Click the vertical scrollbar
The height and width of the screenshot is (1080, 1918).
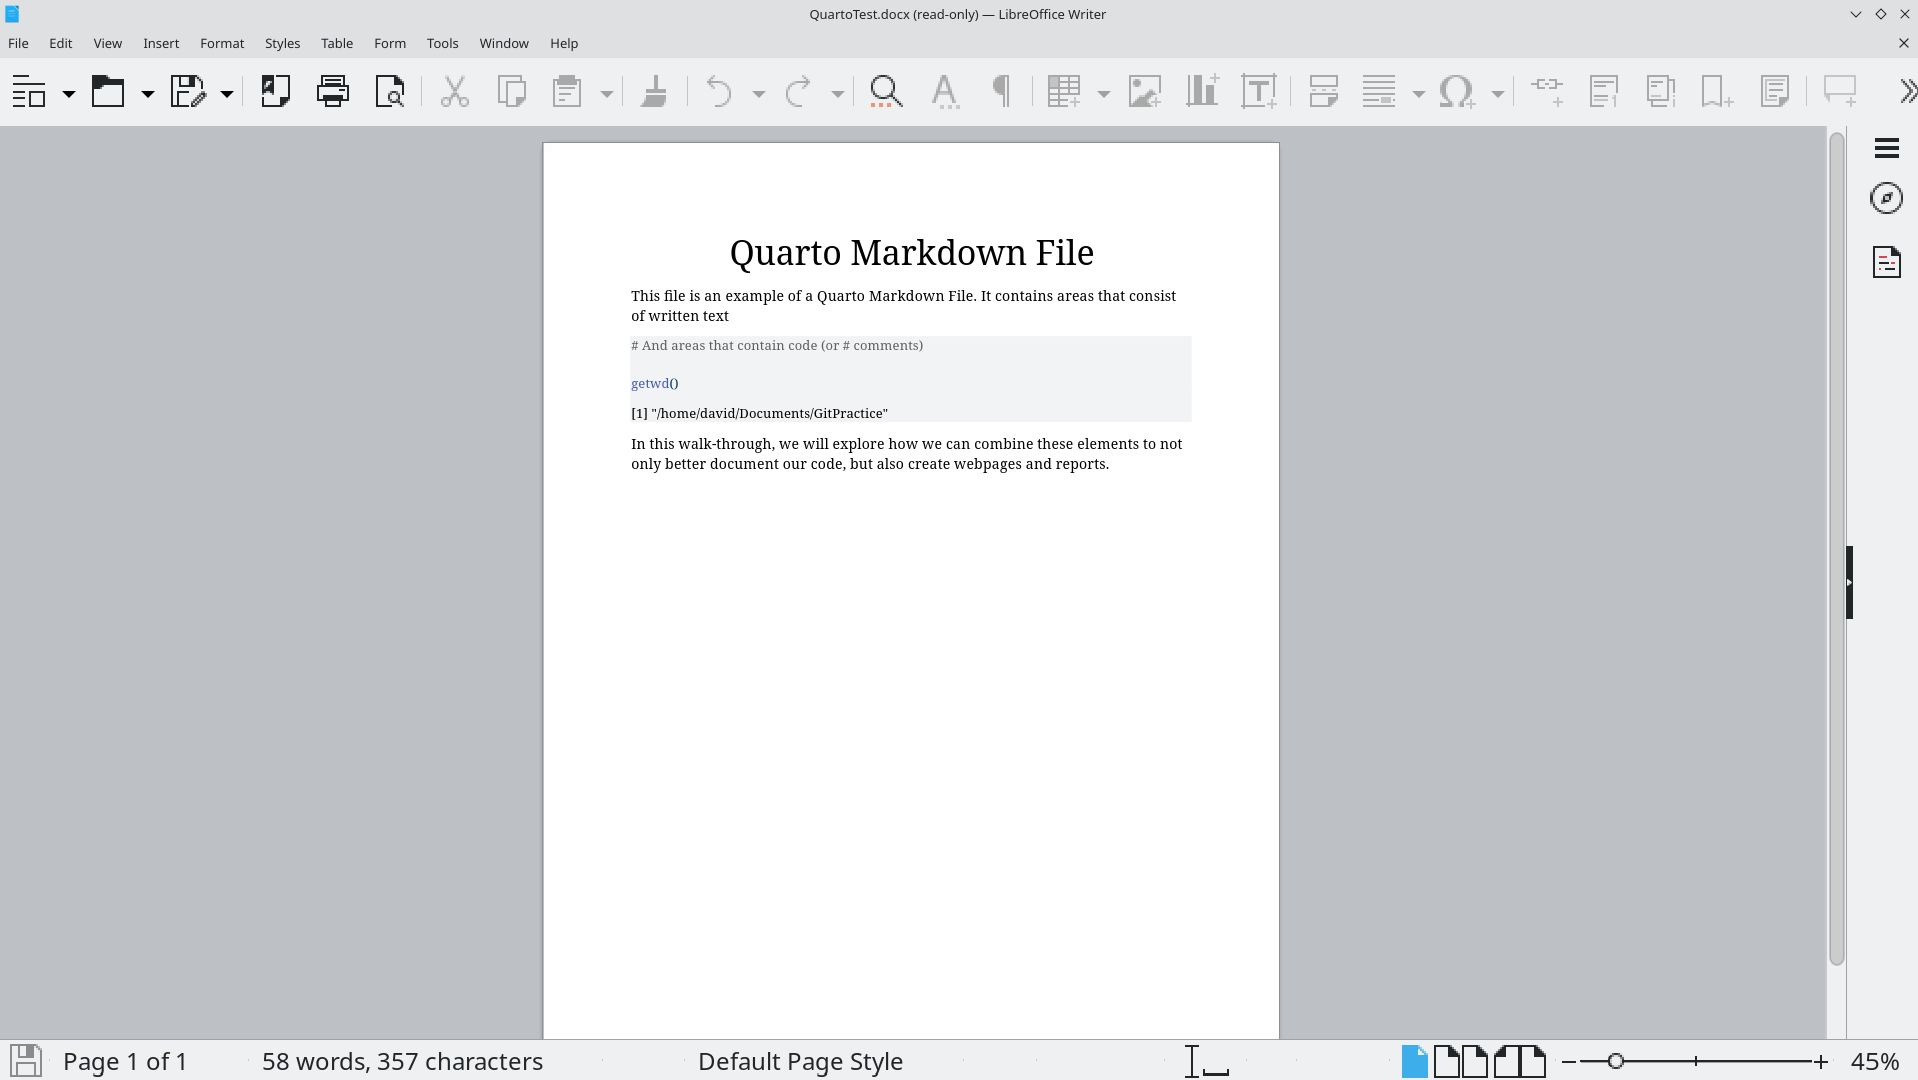tap(1836, 550)
